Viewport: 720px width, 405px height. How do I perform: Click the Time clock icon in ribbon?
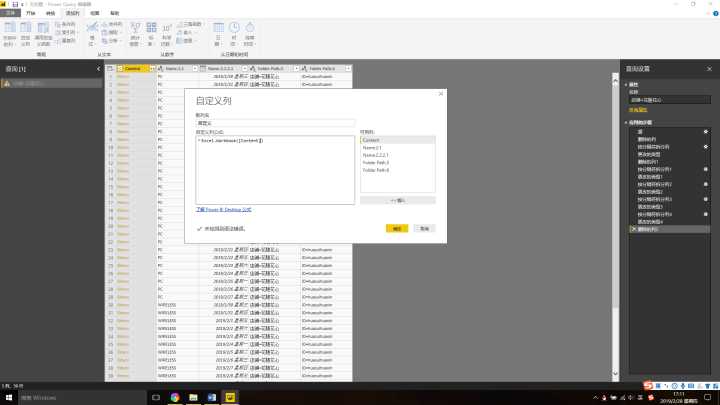(234, 30)
